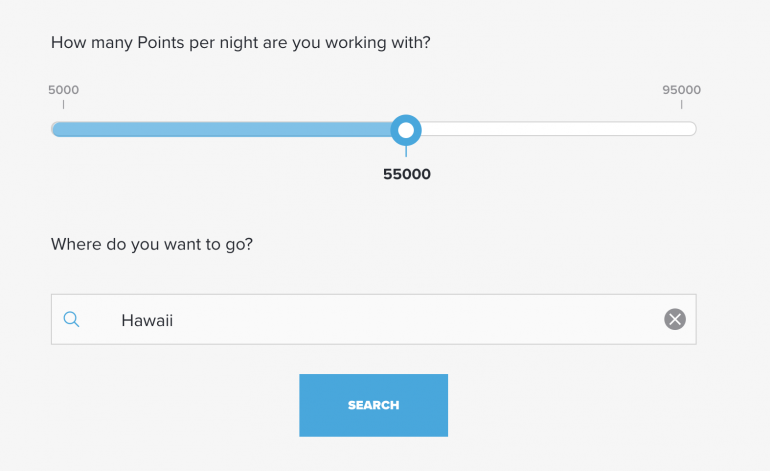This screenshot has height=471, width=770.
Task: Click the circular slider handle at 55000
Action: pos(405,129)
